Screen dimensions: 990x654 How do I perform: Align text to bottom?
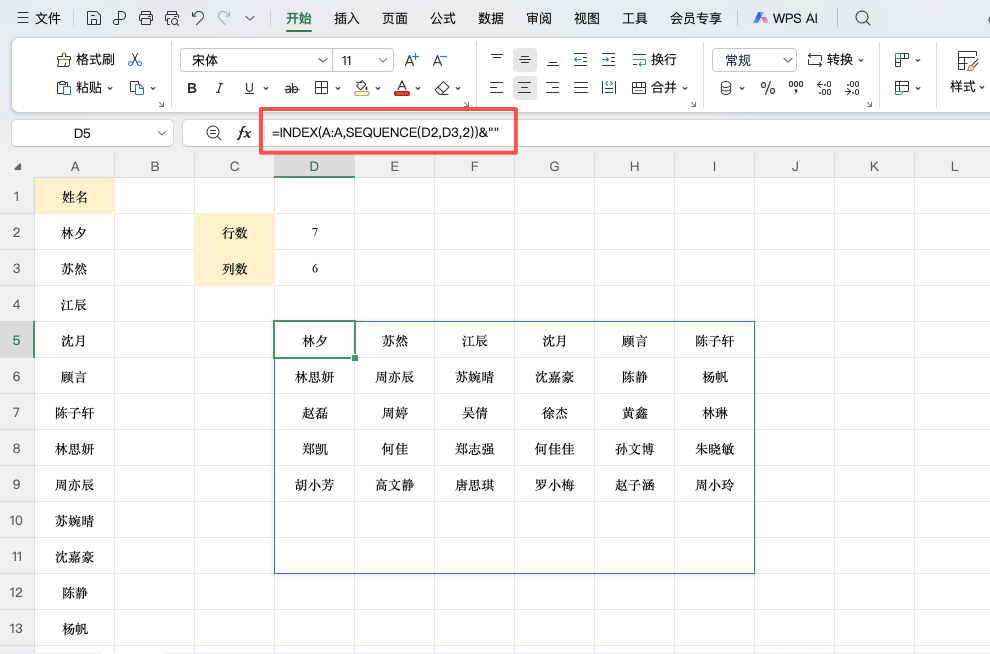point(552,60)
